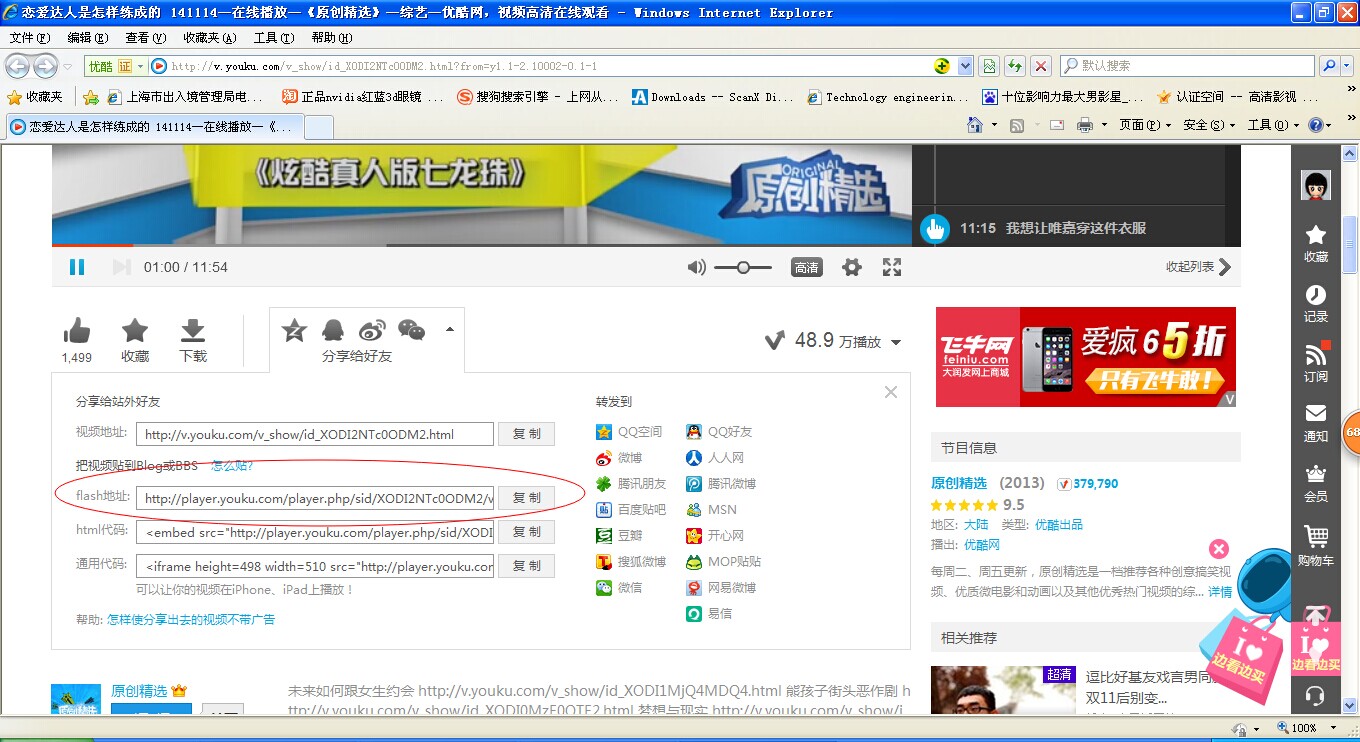Expand the 48.9万播放 dropdown arrow
Image resolution: width=1360 pixels, height=742 pixels.
point(896,342)
